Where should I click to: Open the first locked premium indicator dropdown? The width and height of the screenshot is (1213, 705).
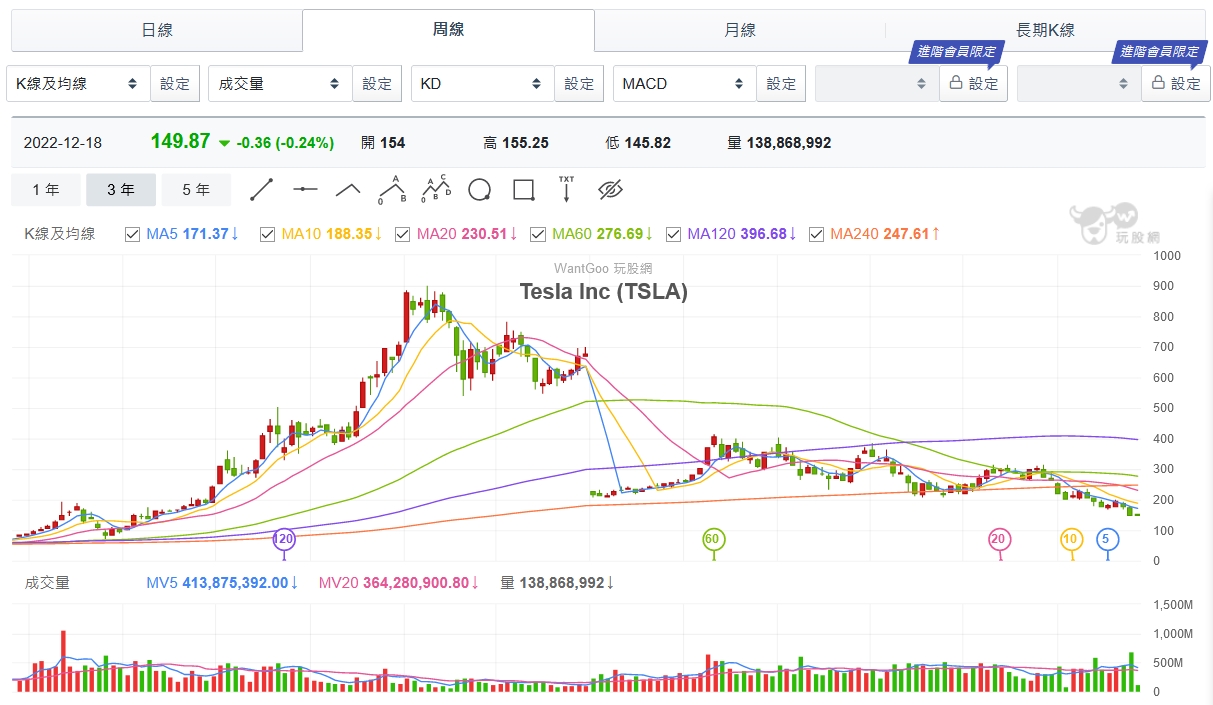point(877,84)
